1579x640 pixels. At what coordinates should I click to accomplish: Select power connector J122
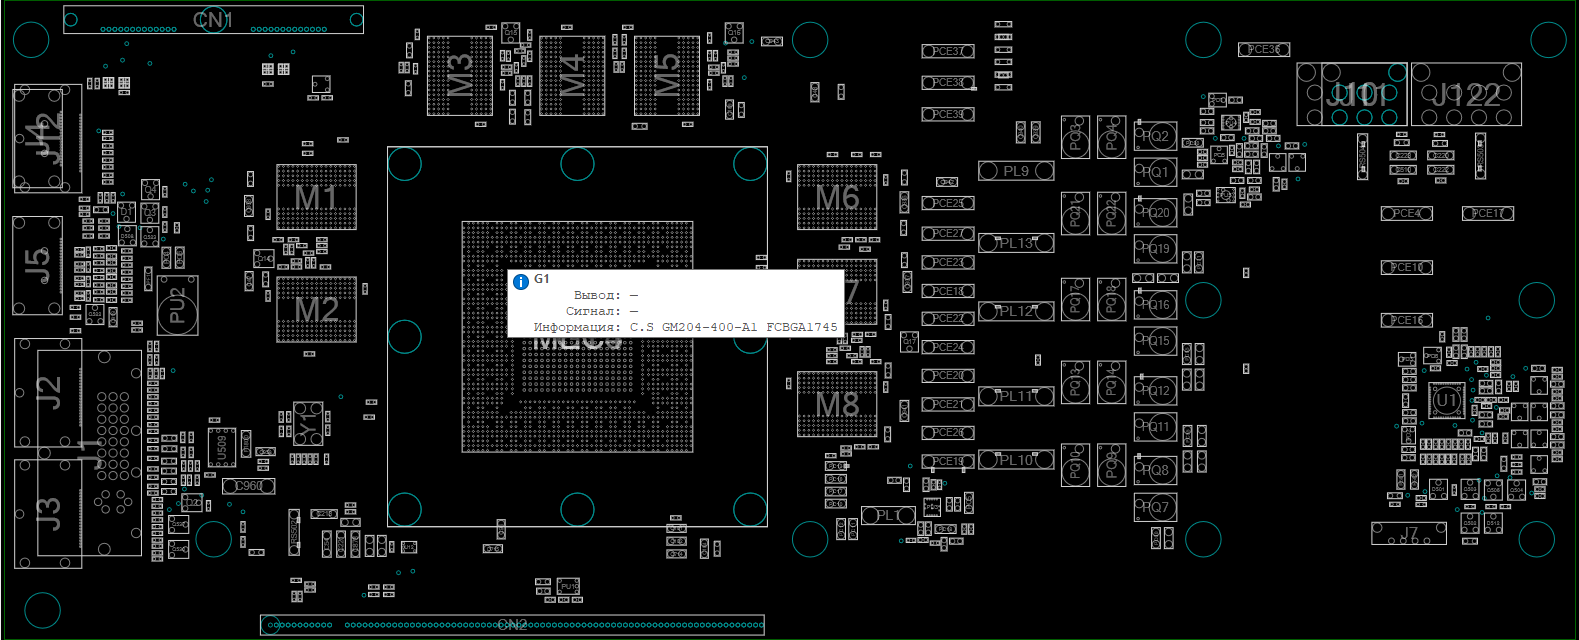[1465, 95]
